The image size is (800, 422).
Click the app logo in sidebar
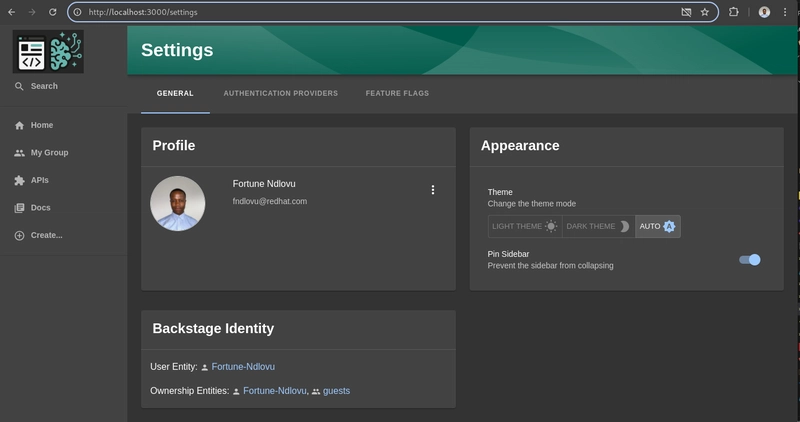(48, 51)
